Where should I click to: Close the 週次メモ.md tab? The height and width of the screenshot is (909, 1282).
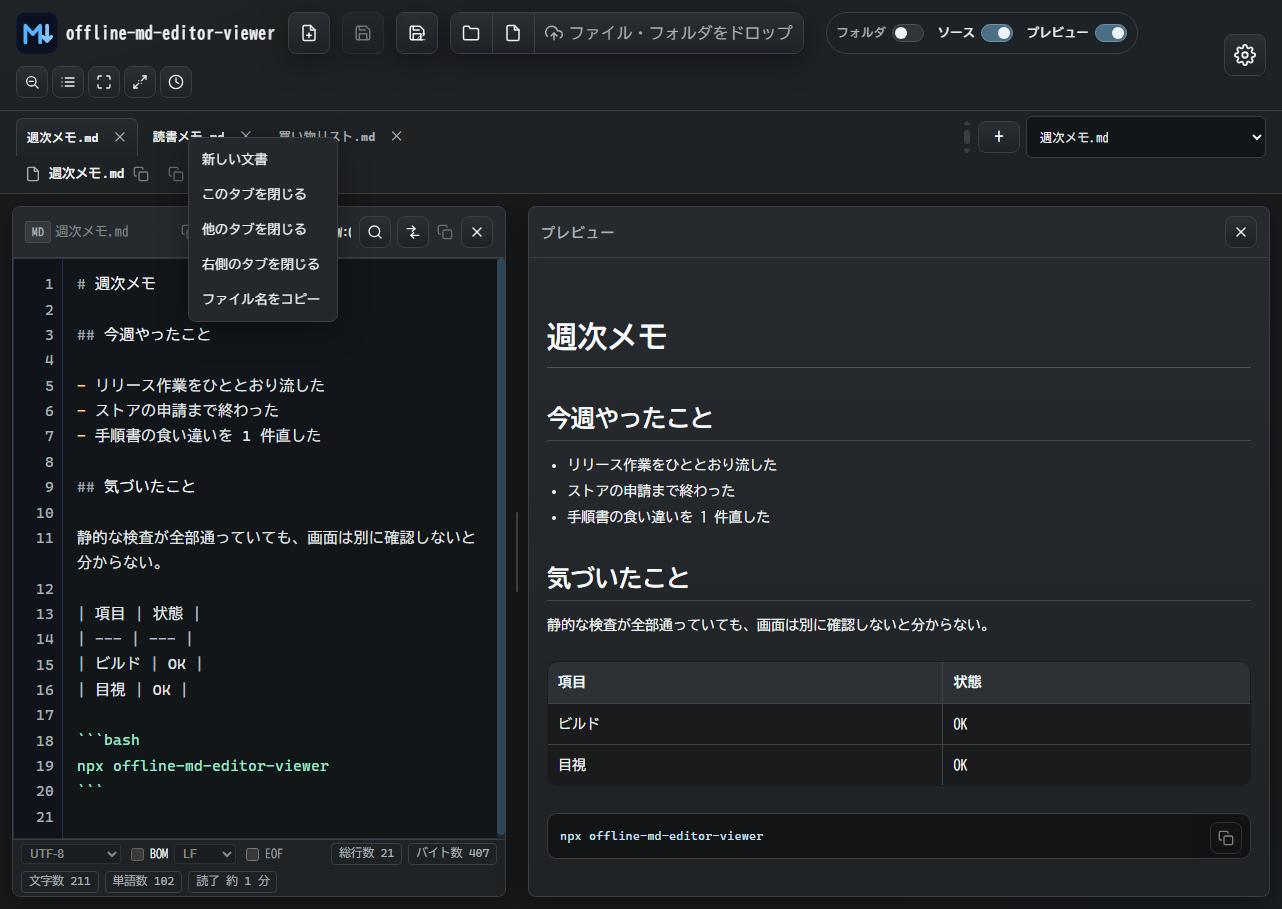pyautogui.click(x=120, y=137)
